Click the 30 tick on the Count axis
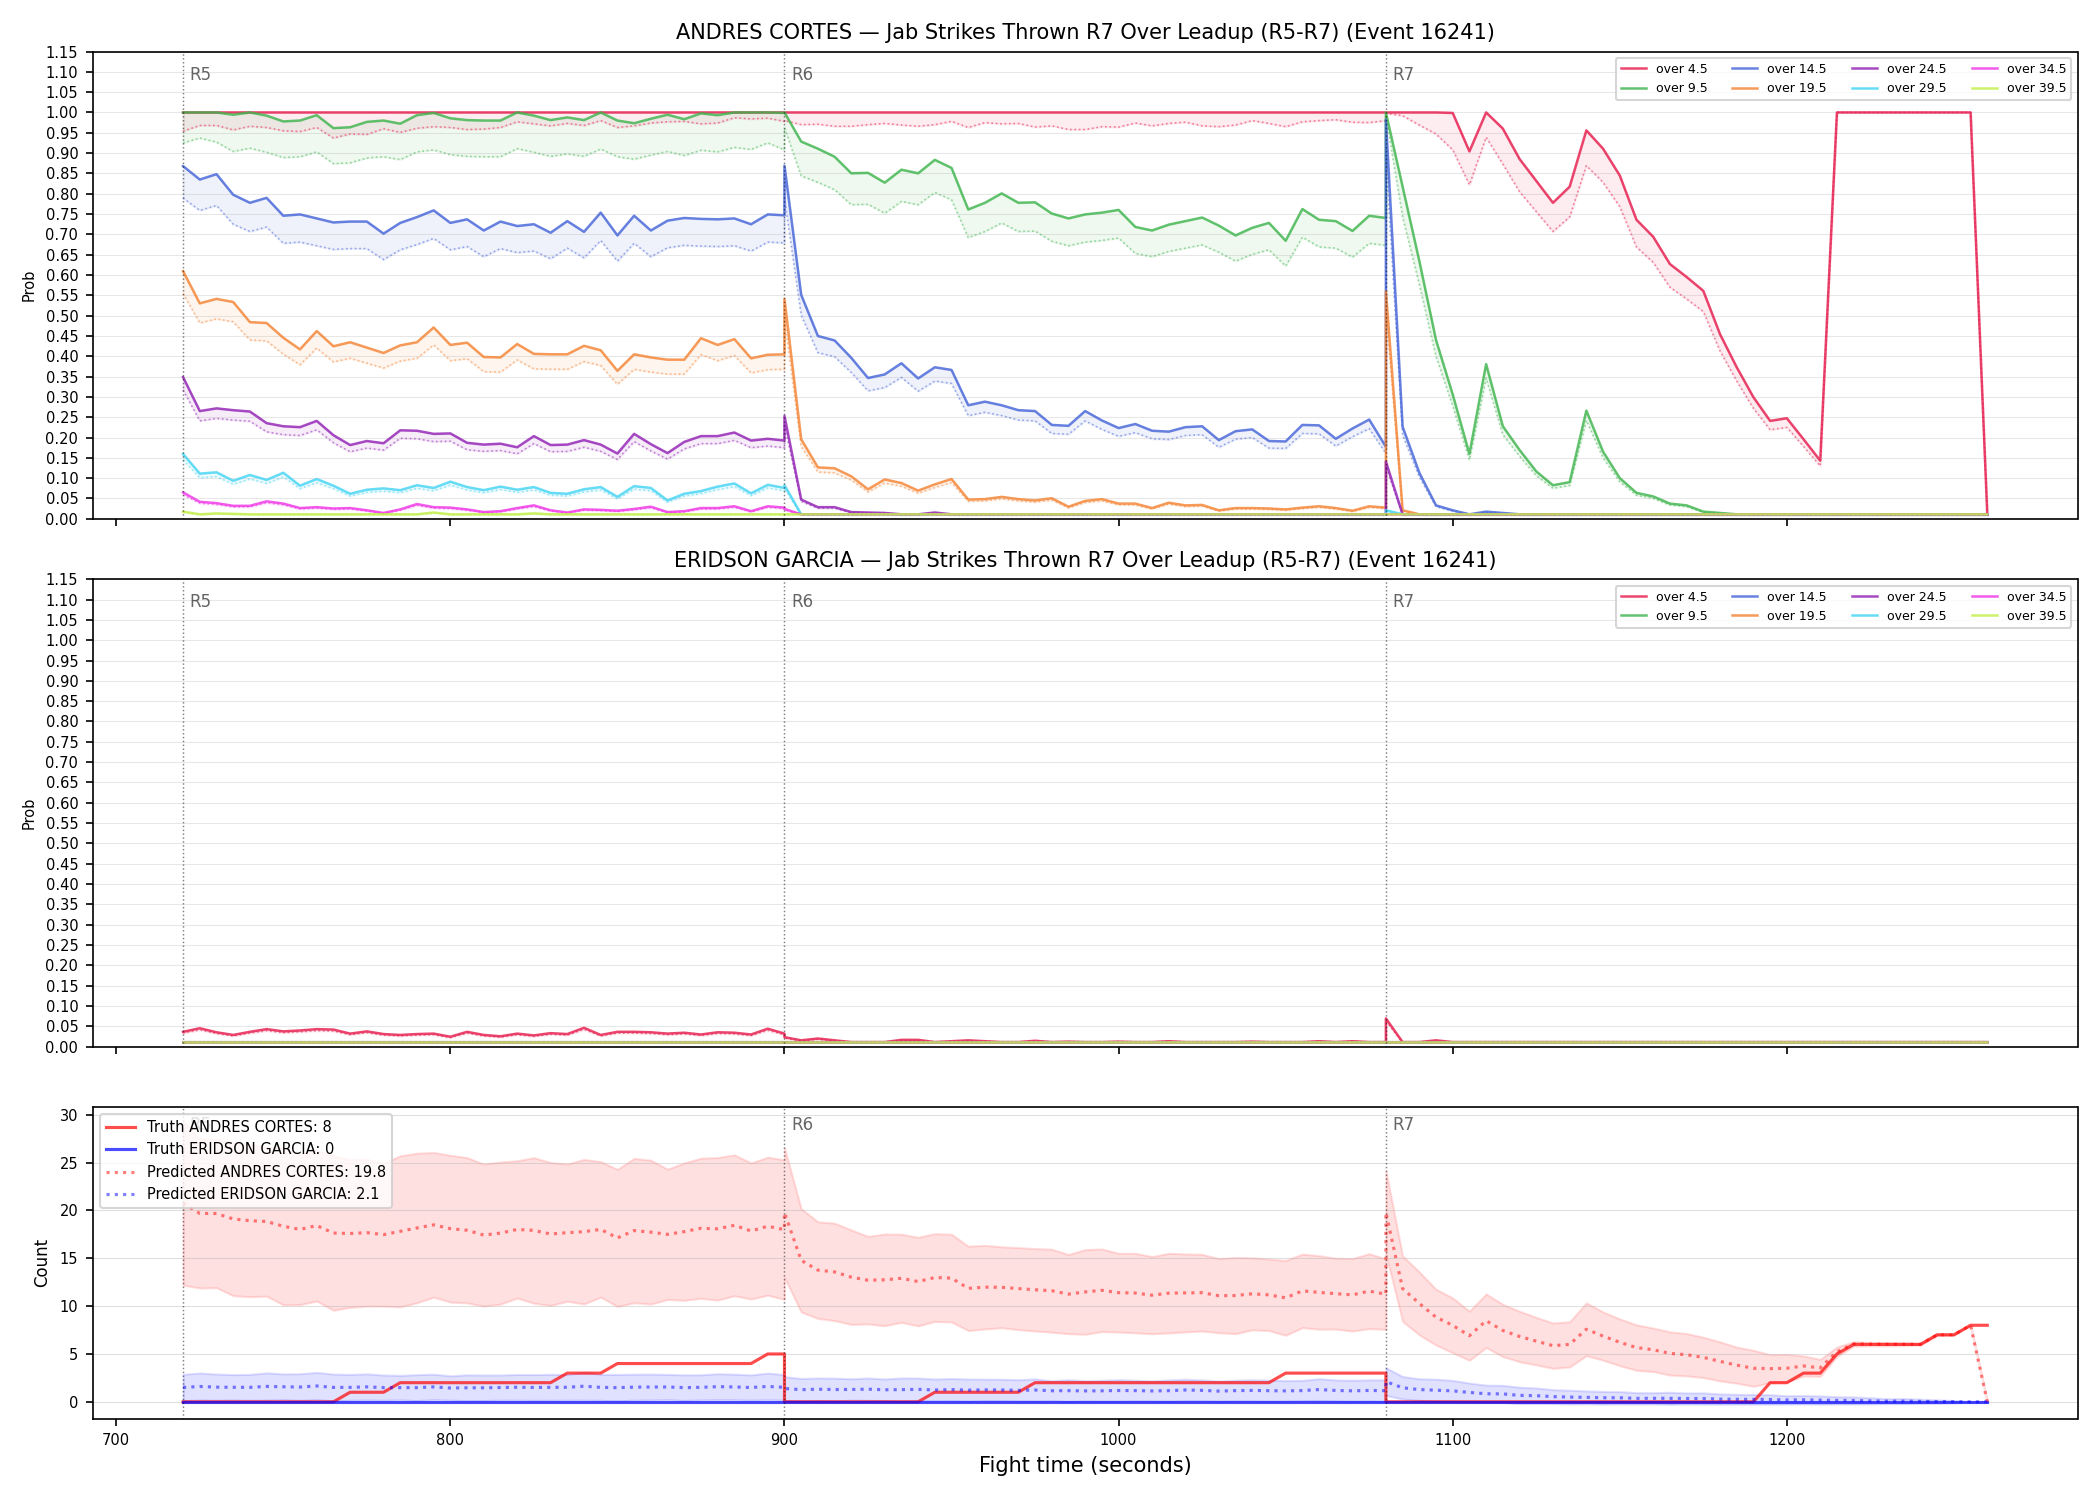 tap(69, 1115)
